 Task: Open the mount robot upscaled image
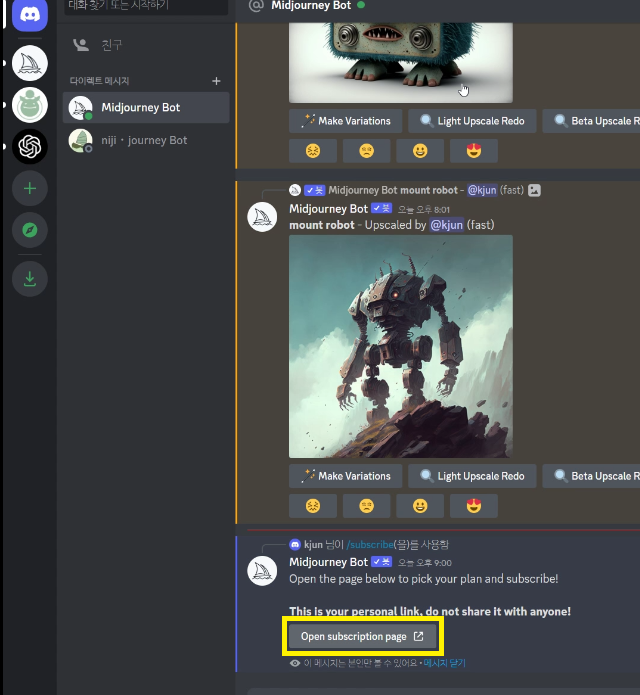[x=401, y=346]
